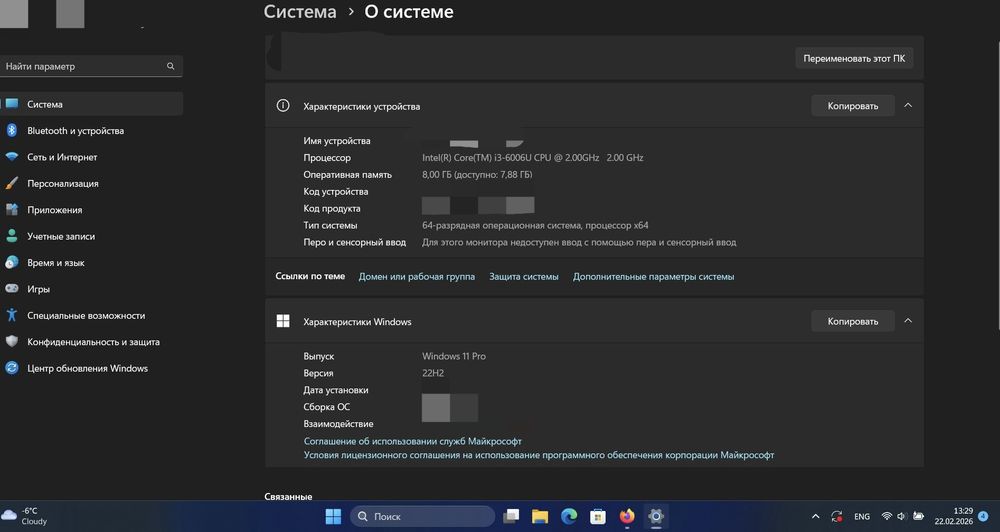
Task: Open the Windows Start menu
Action: pyautogui.click(x=334, y=517)
